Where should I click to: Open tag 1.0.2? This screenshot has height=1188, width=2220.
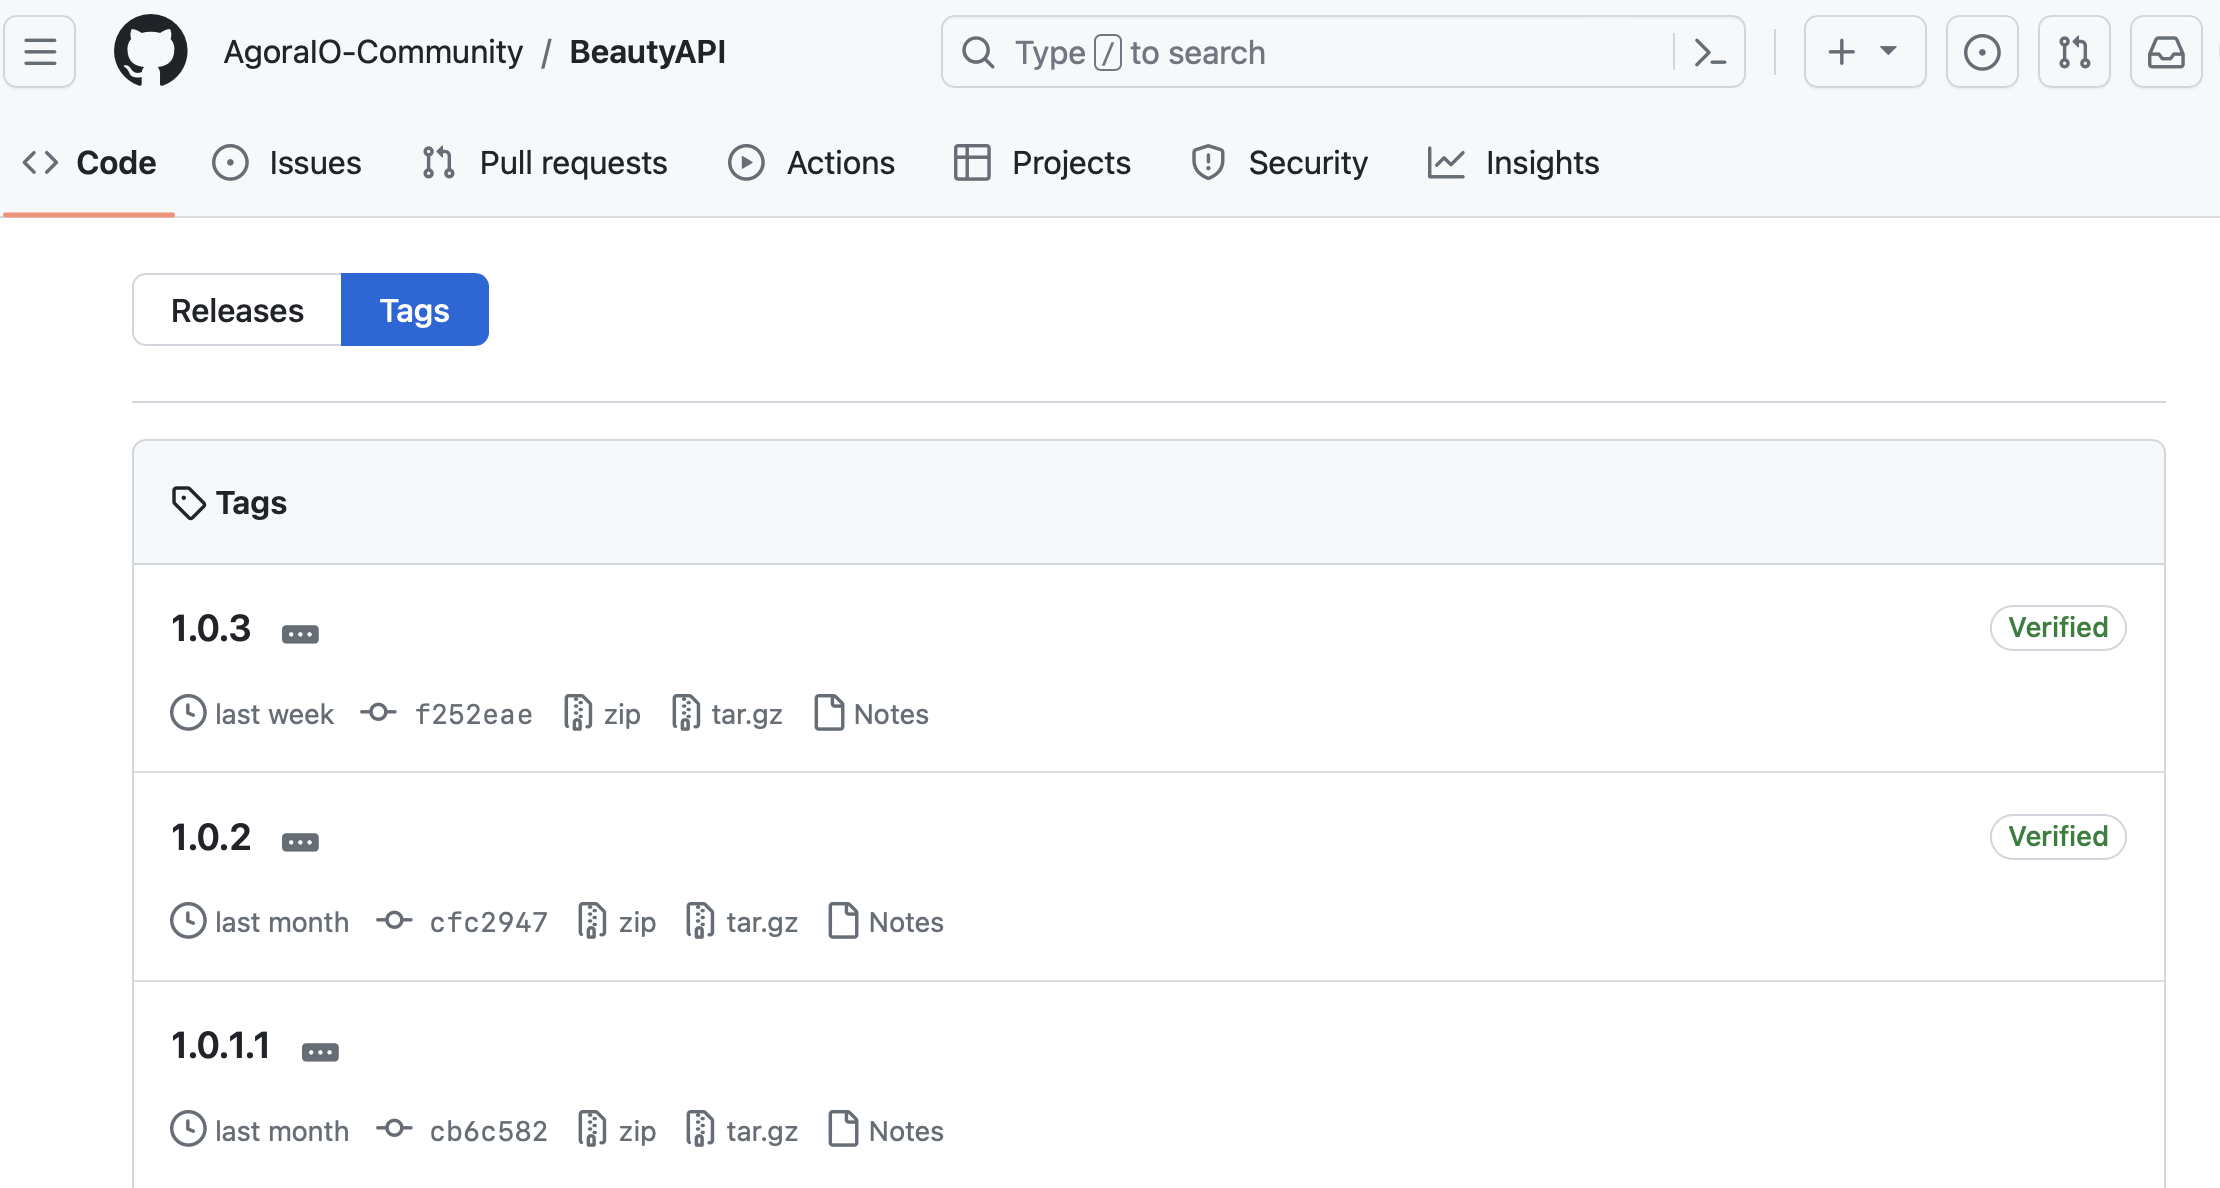tap(211, 838)
